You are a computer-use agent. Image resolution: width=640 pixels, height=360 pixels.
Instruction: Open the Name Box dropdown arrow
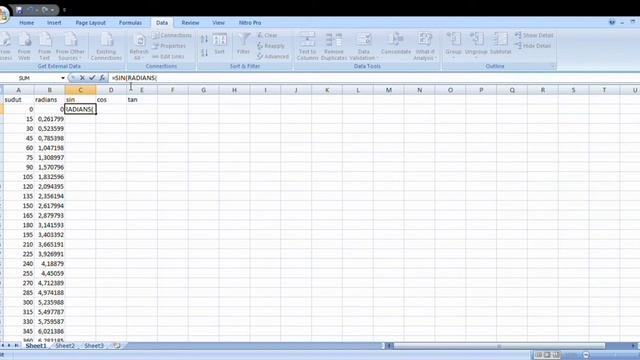pyautogui.click(x=63, y=78)
